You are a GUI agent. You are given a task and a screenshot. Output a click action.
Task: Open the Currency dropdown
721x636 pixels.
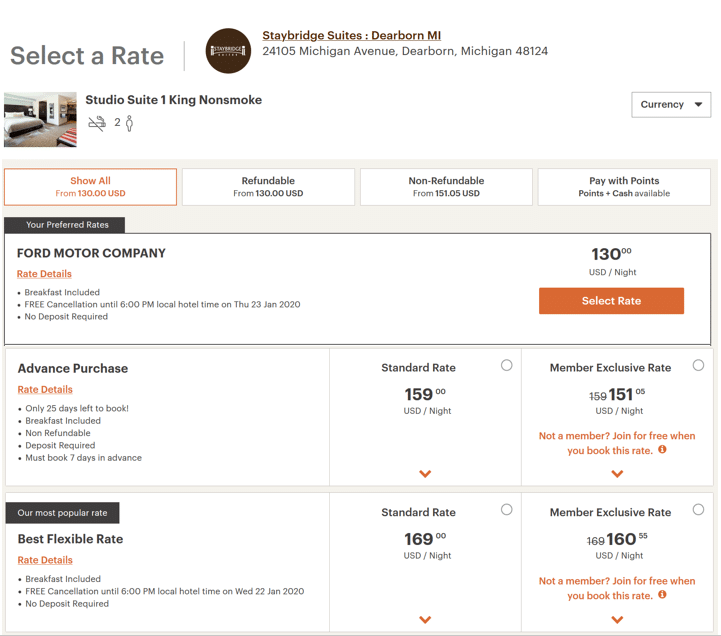pyautogui.click(x=670, y=104)
